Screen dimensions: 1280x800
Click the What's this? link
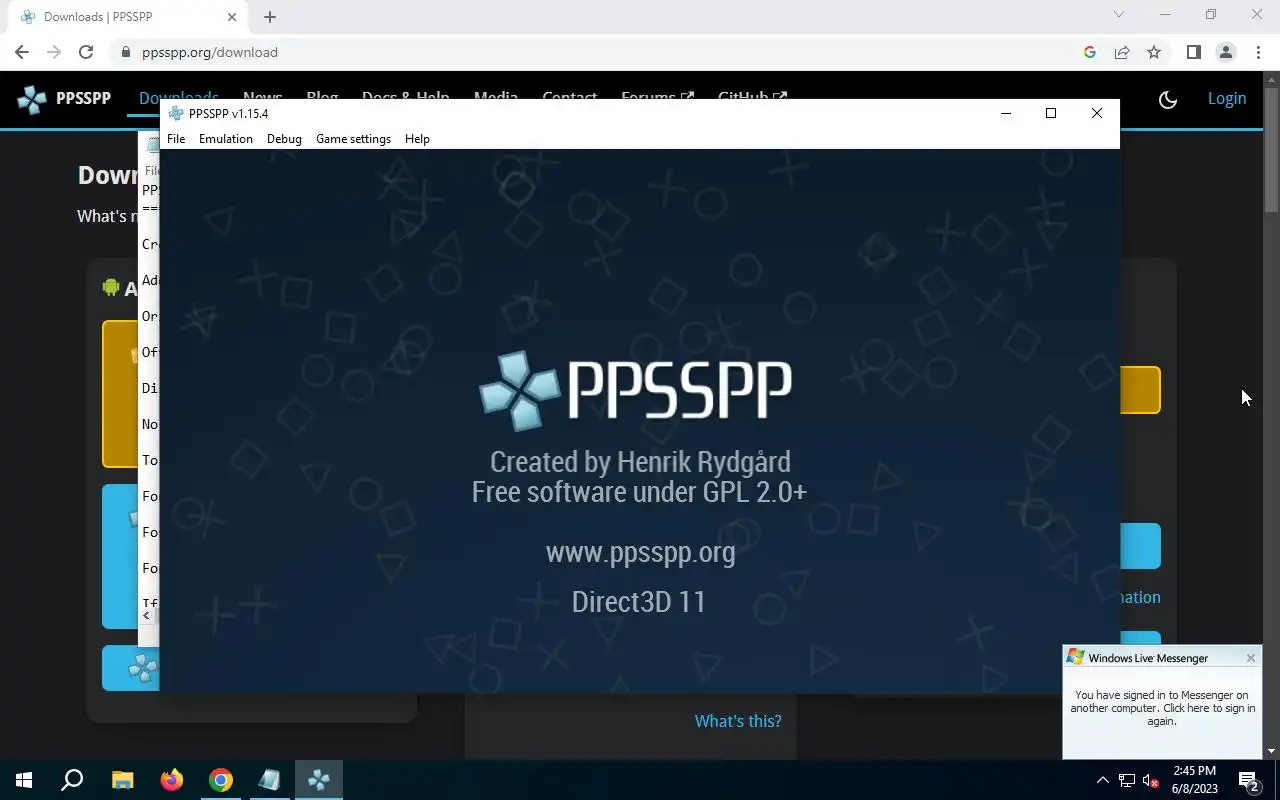tap(738, 721)
